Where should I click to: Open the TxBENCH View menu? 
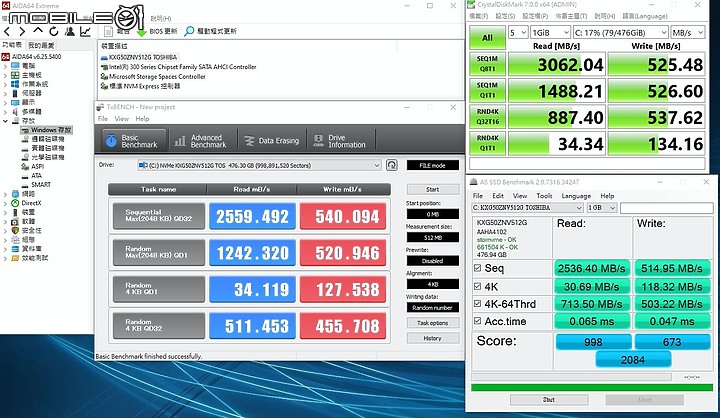121,119
